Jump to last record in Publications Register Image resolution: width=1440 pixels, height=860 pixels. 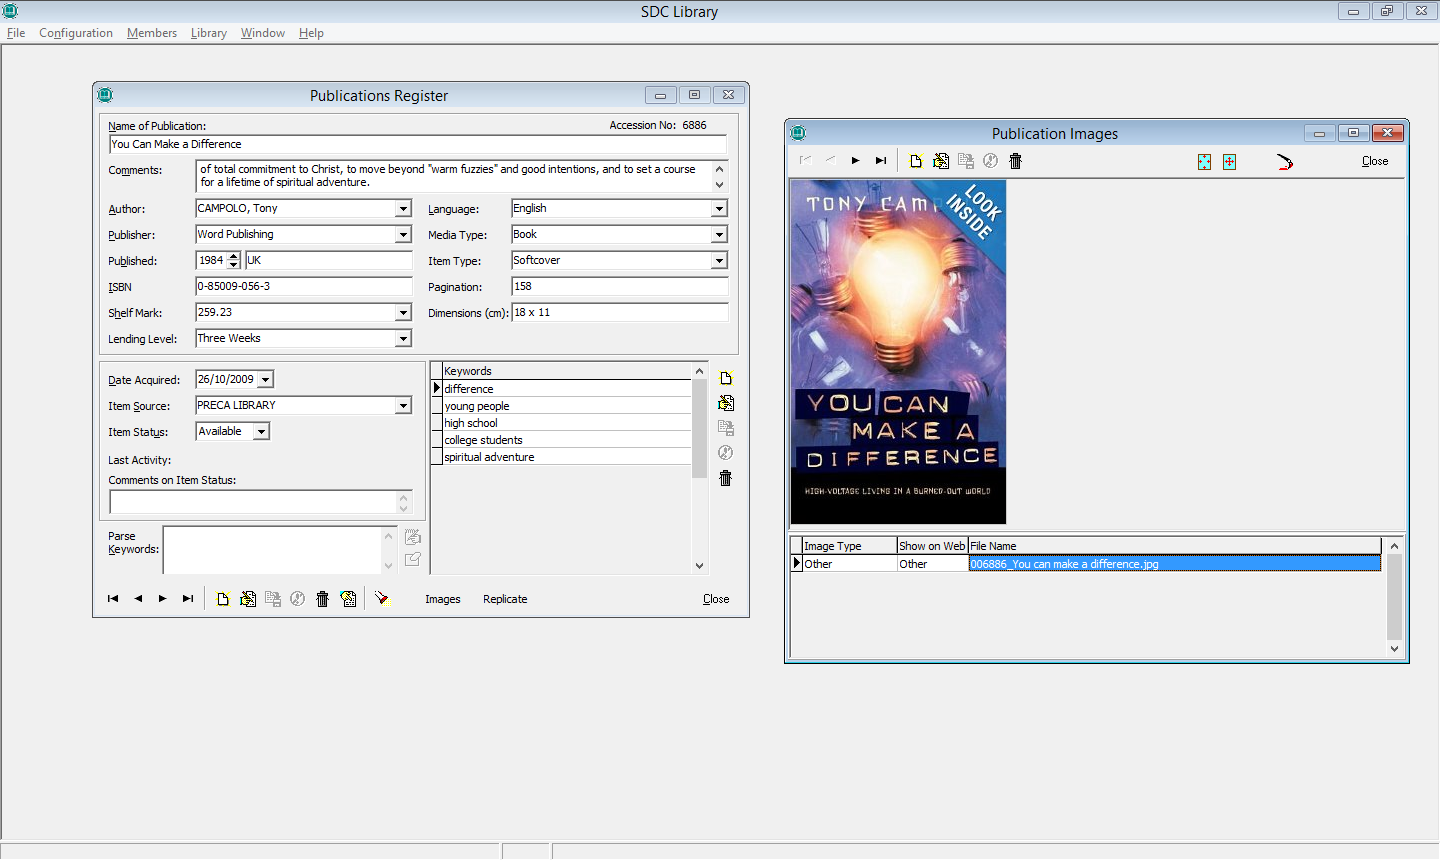pyautogui.click(x=188, y=599)
